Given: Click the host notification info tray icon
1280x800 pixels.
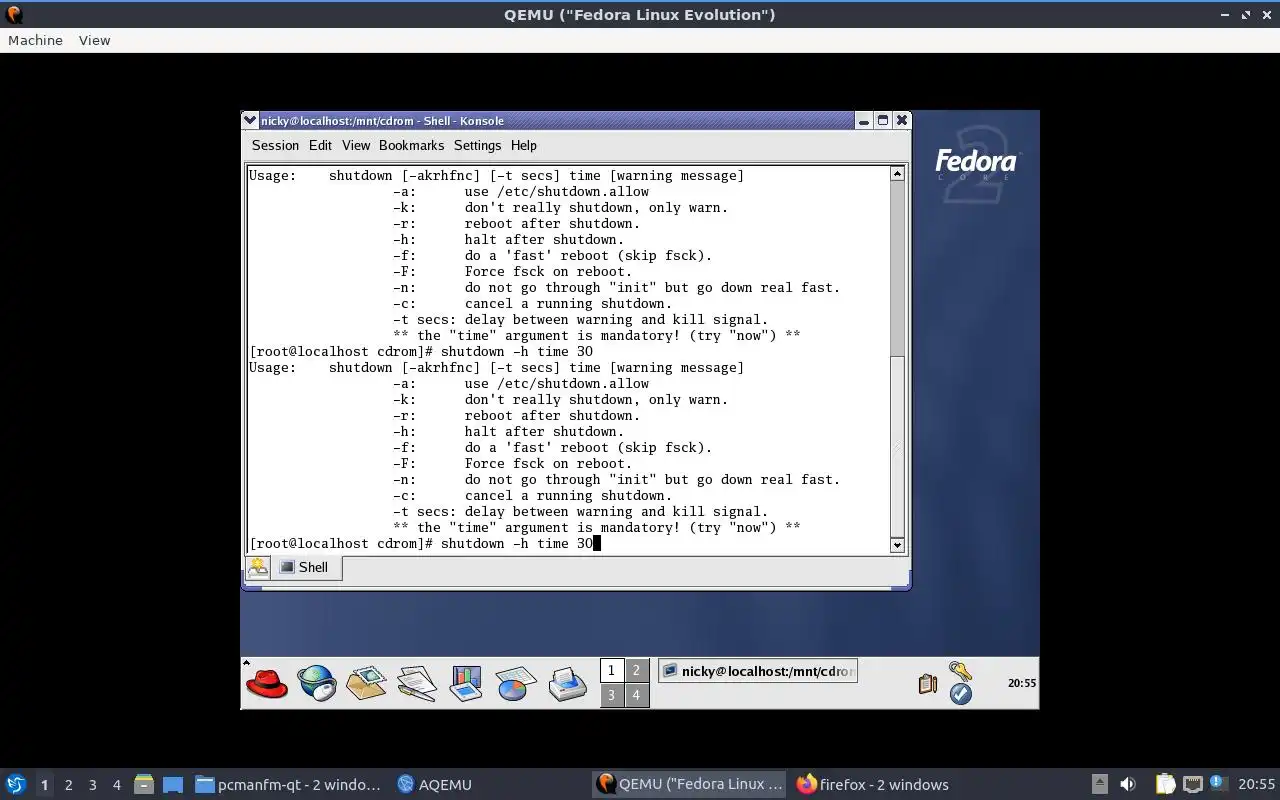Looking at the screenshot, I should (x=1218, y=783).
